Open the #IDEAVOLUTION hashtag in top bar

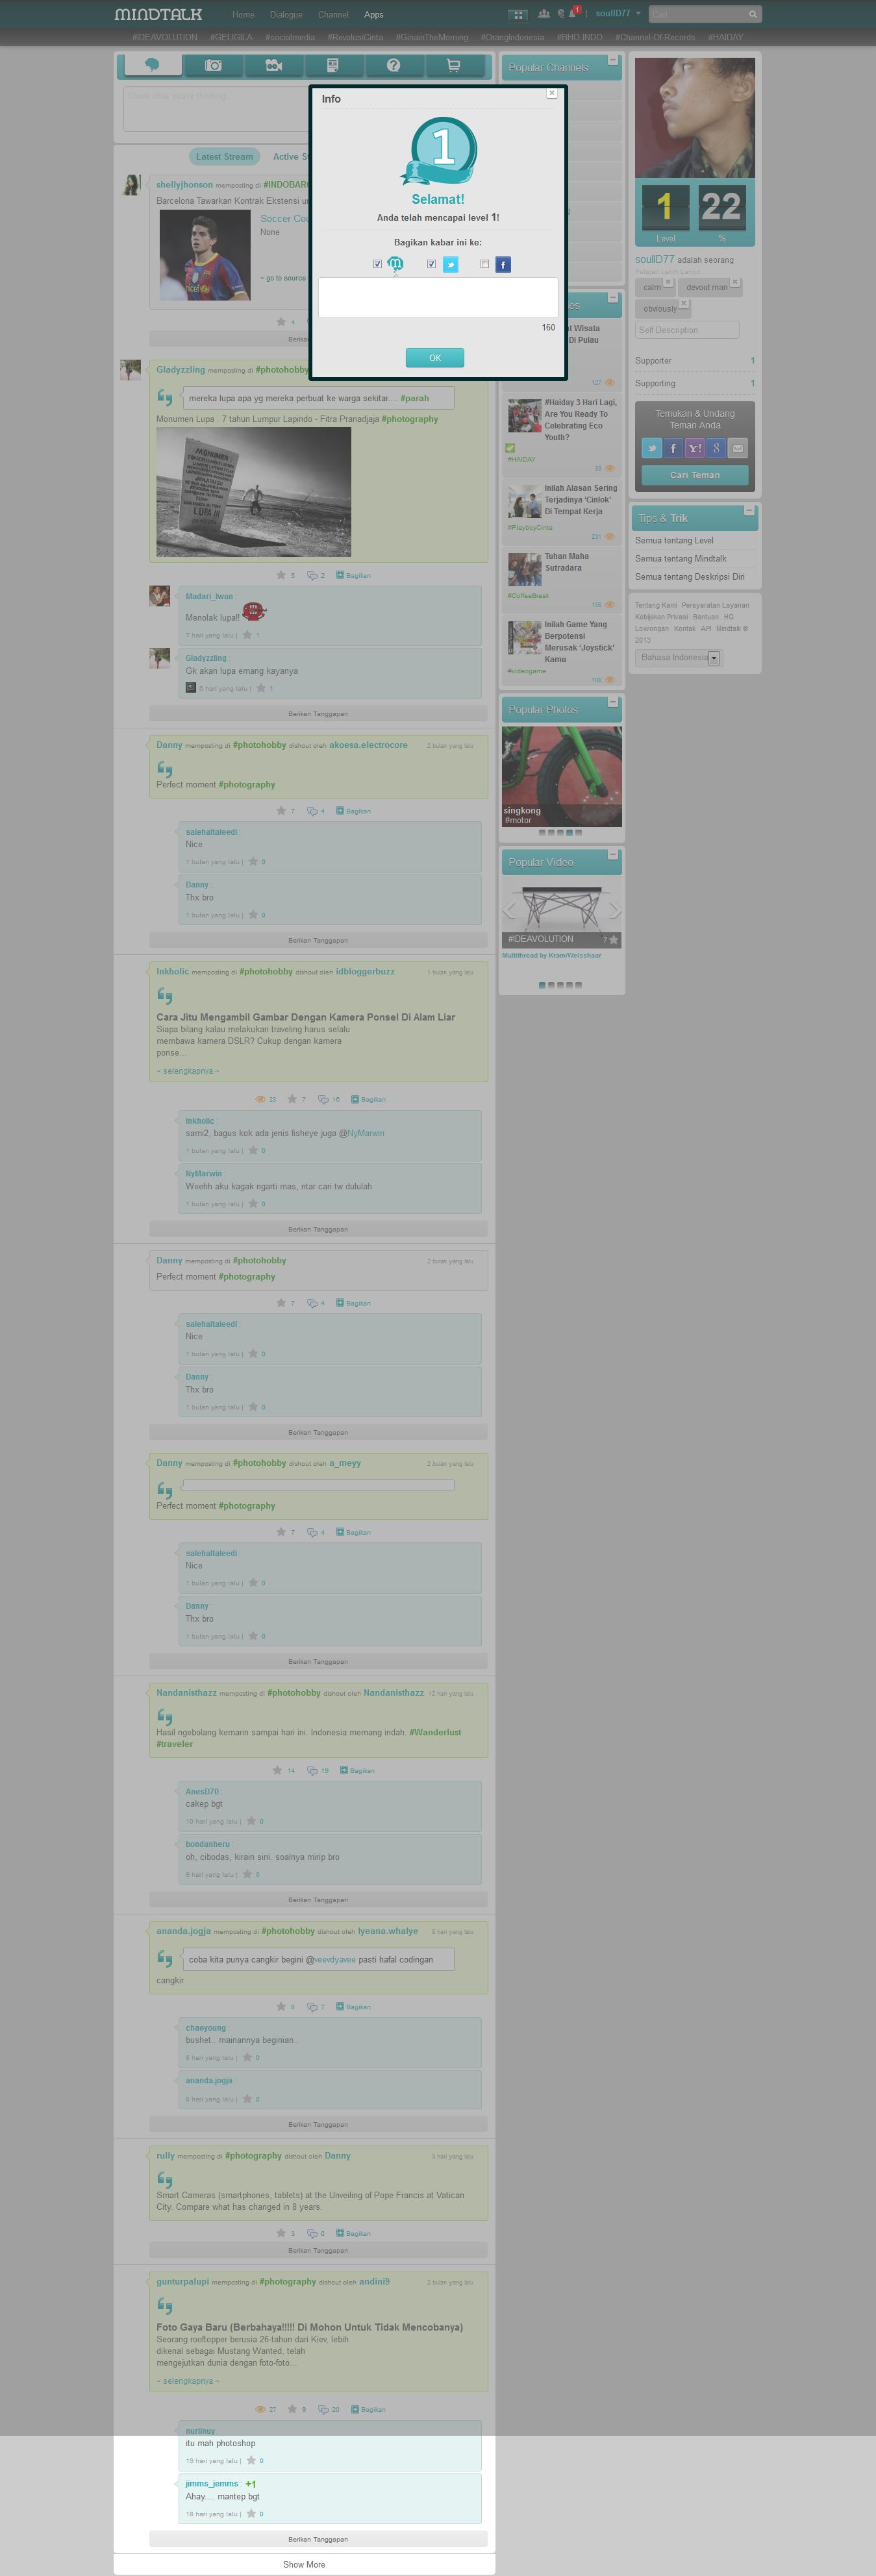[165, 37]
